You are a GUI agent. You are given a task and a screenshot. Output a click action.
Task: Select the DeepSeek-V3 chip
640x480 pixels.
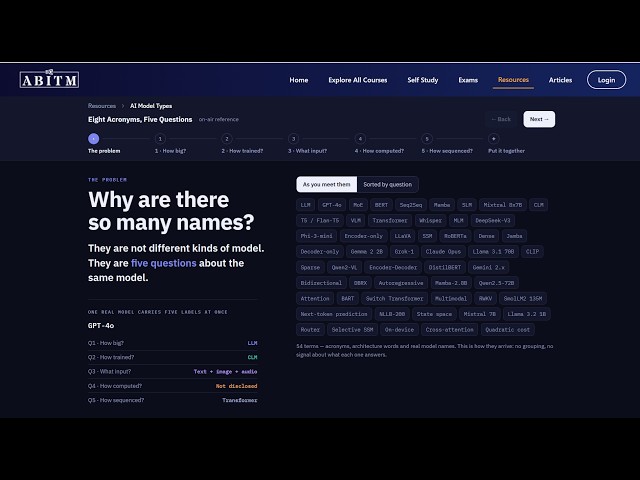click(493, 220)
